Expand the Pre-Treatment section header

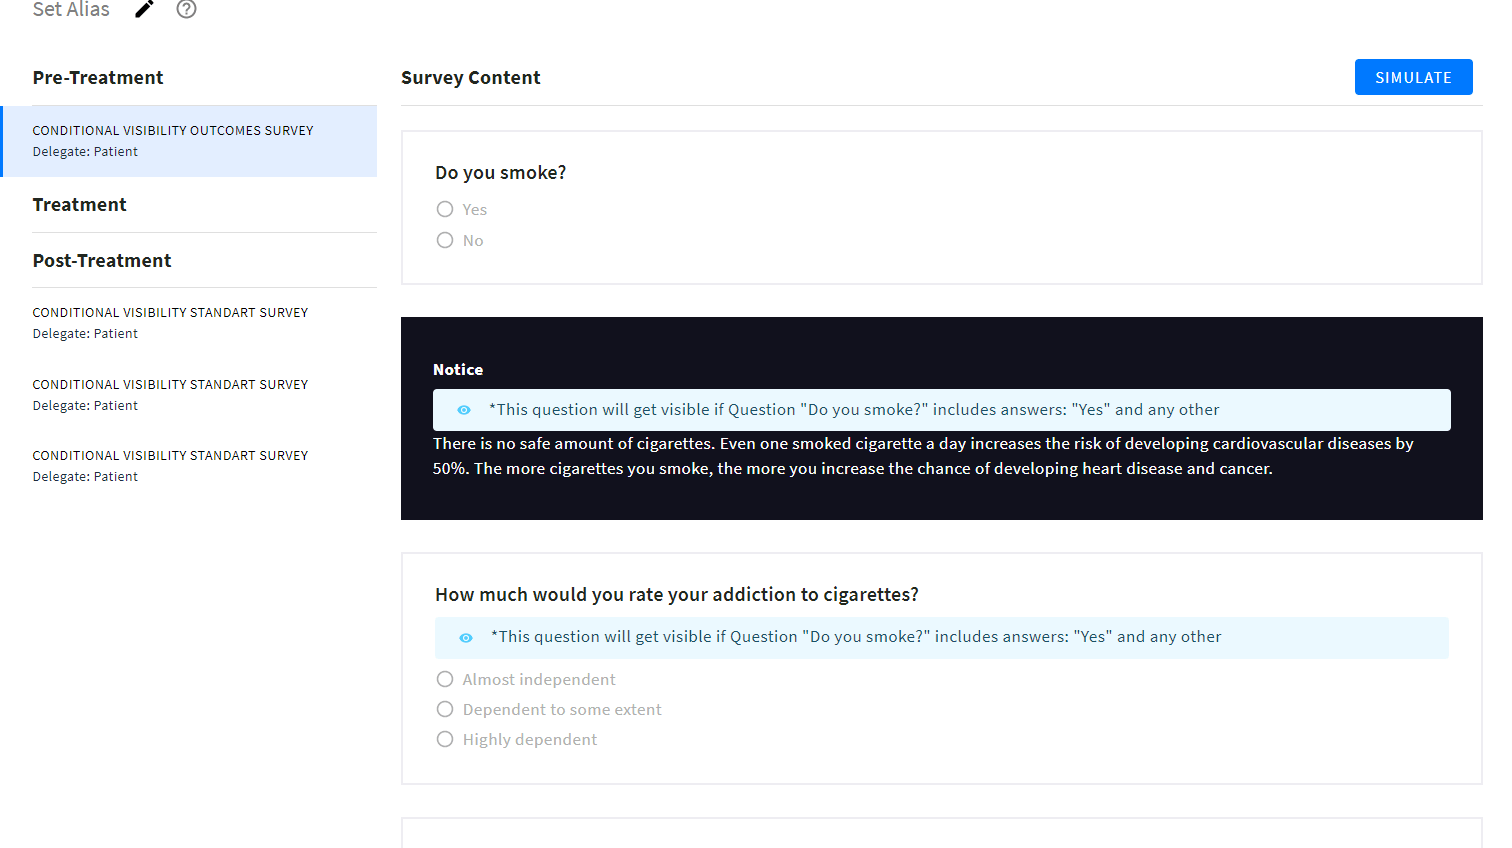(98, 78)
